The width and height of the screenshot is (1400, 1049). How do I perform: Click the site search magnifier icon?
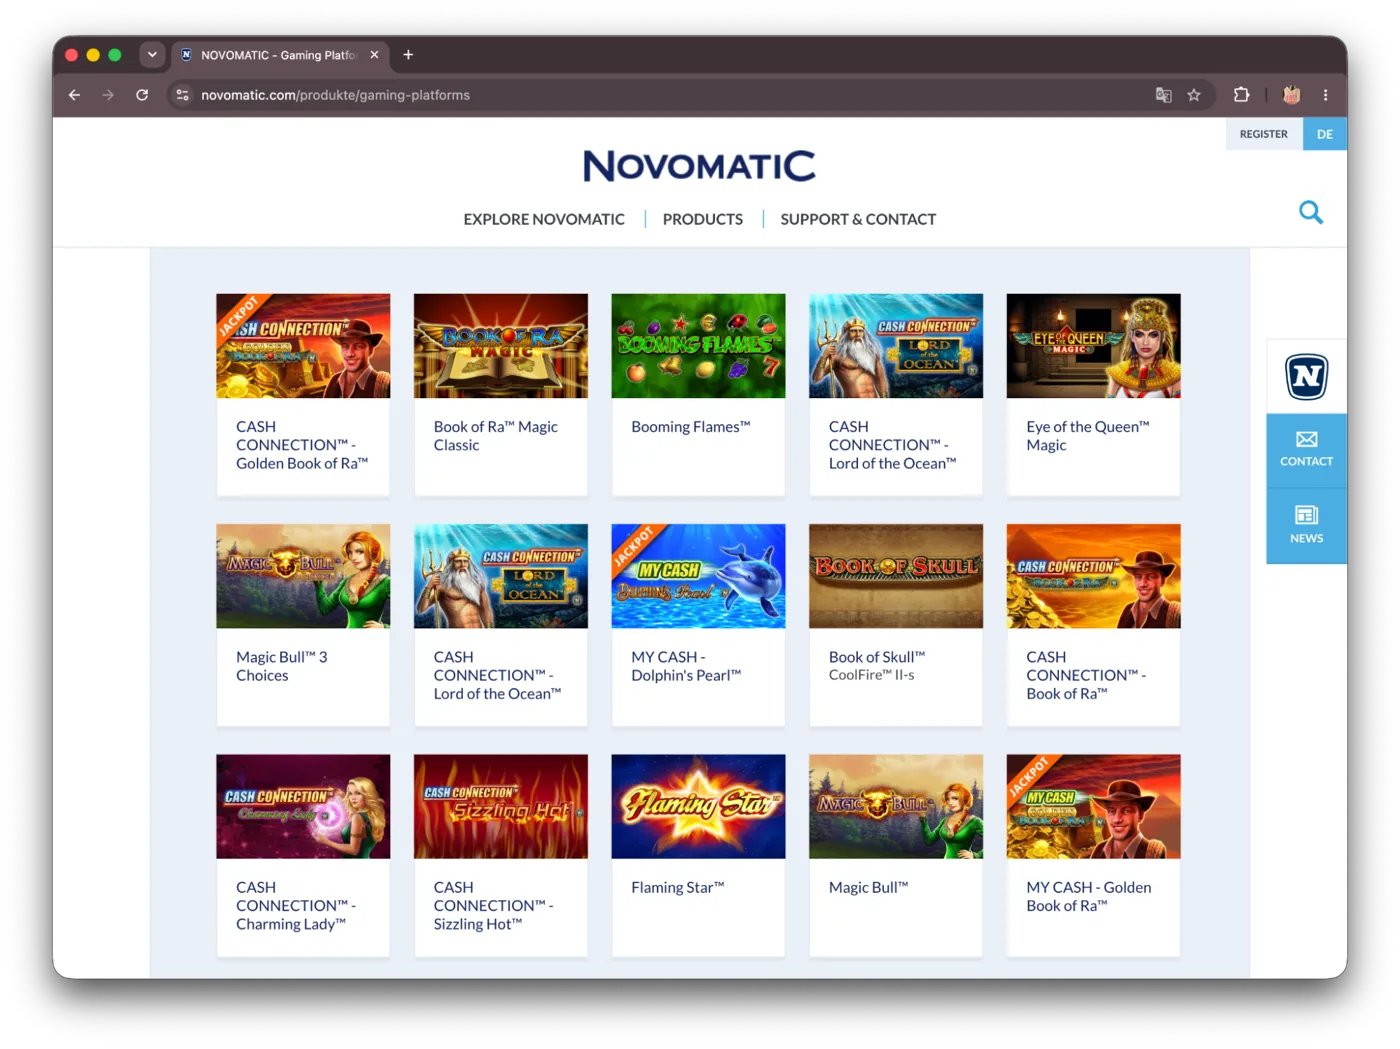1311,212
